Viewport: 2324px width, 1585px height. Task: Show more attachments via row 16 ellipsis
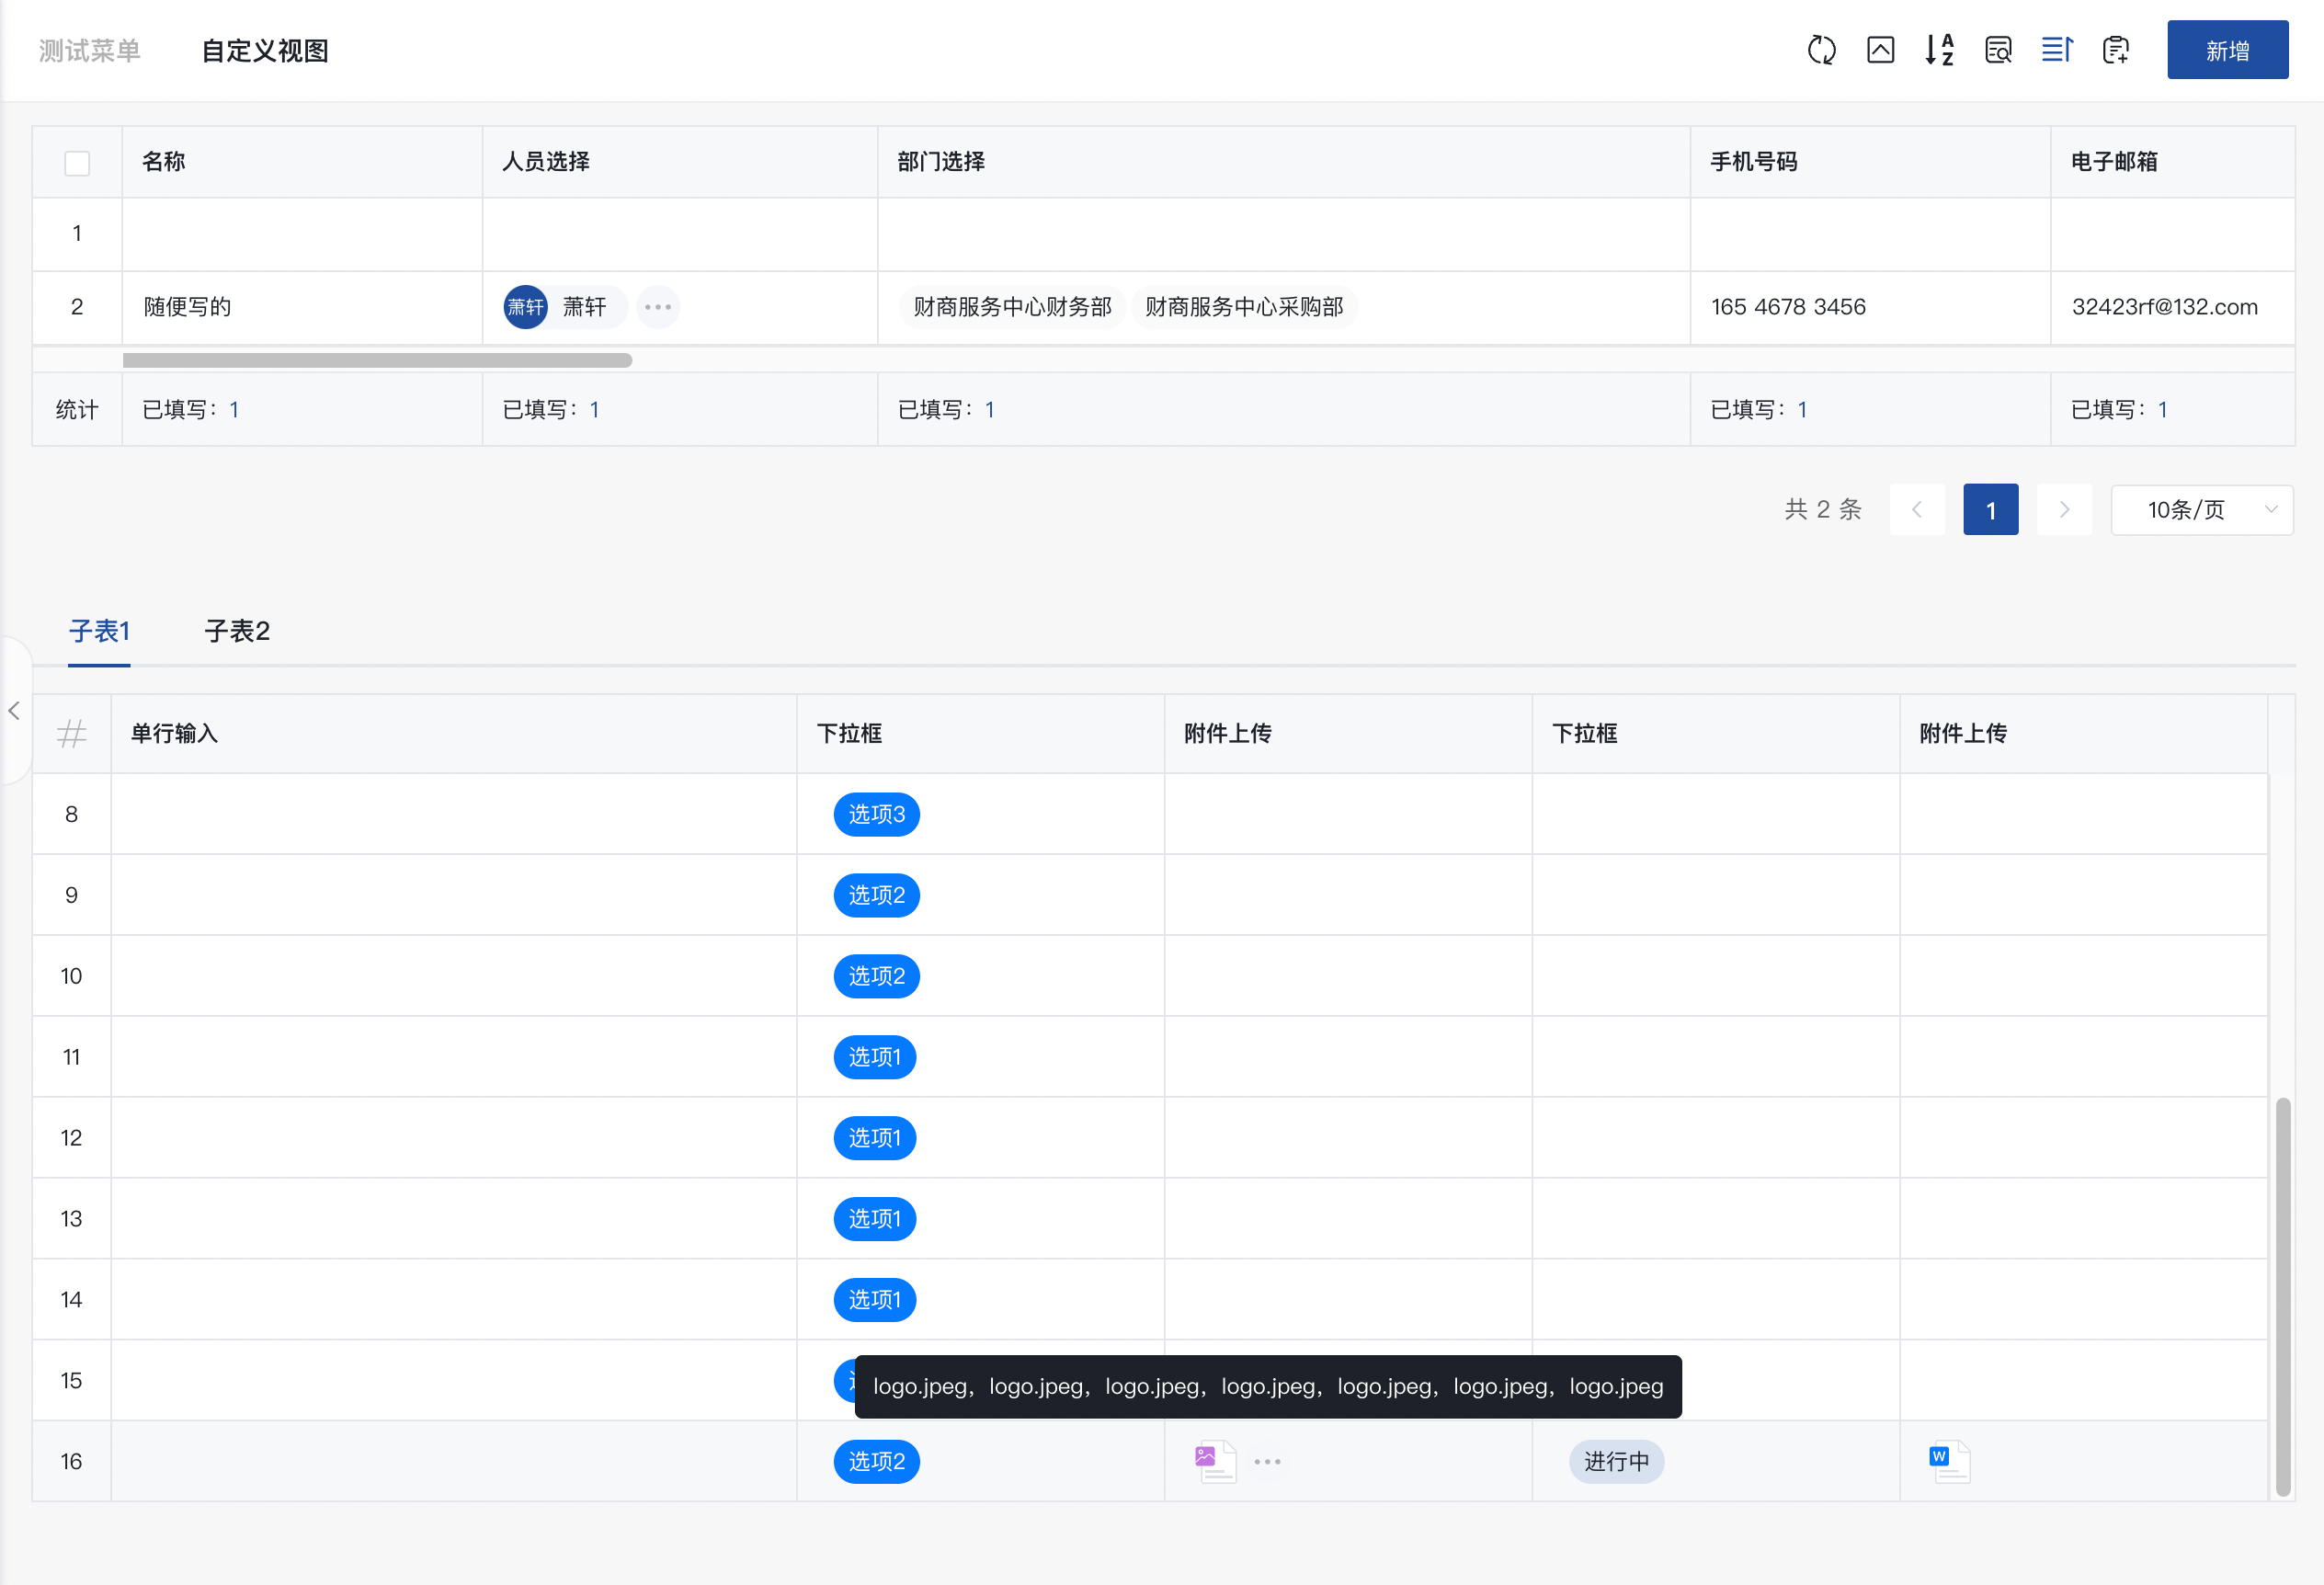[1267, 1461]
